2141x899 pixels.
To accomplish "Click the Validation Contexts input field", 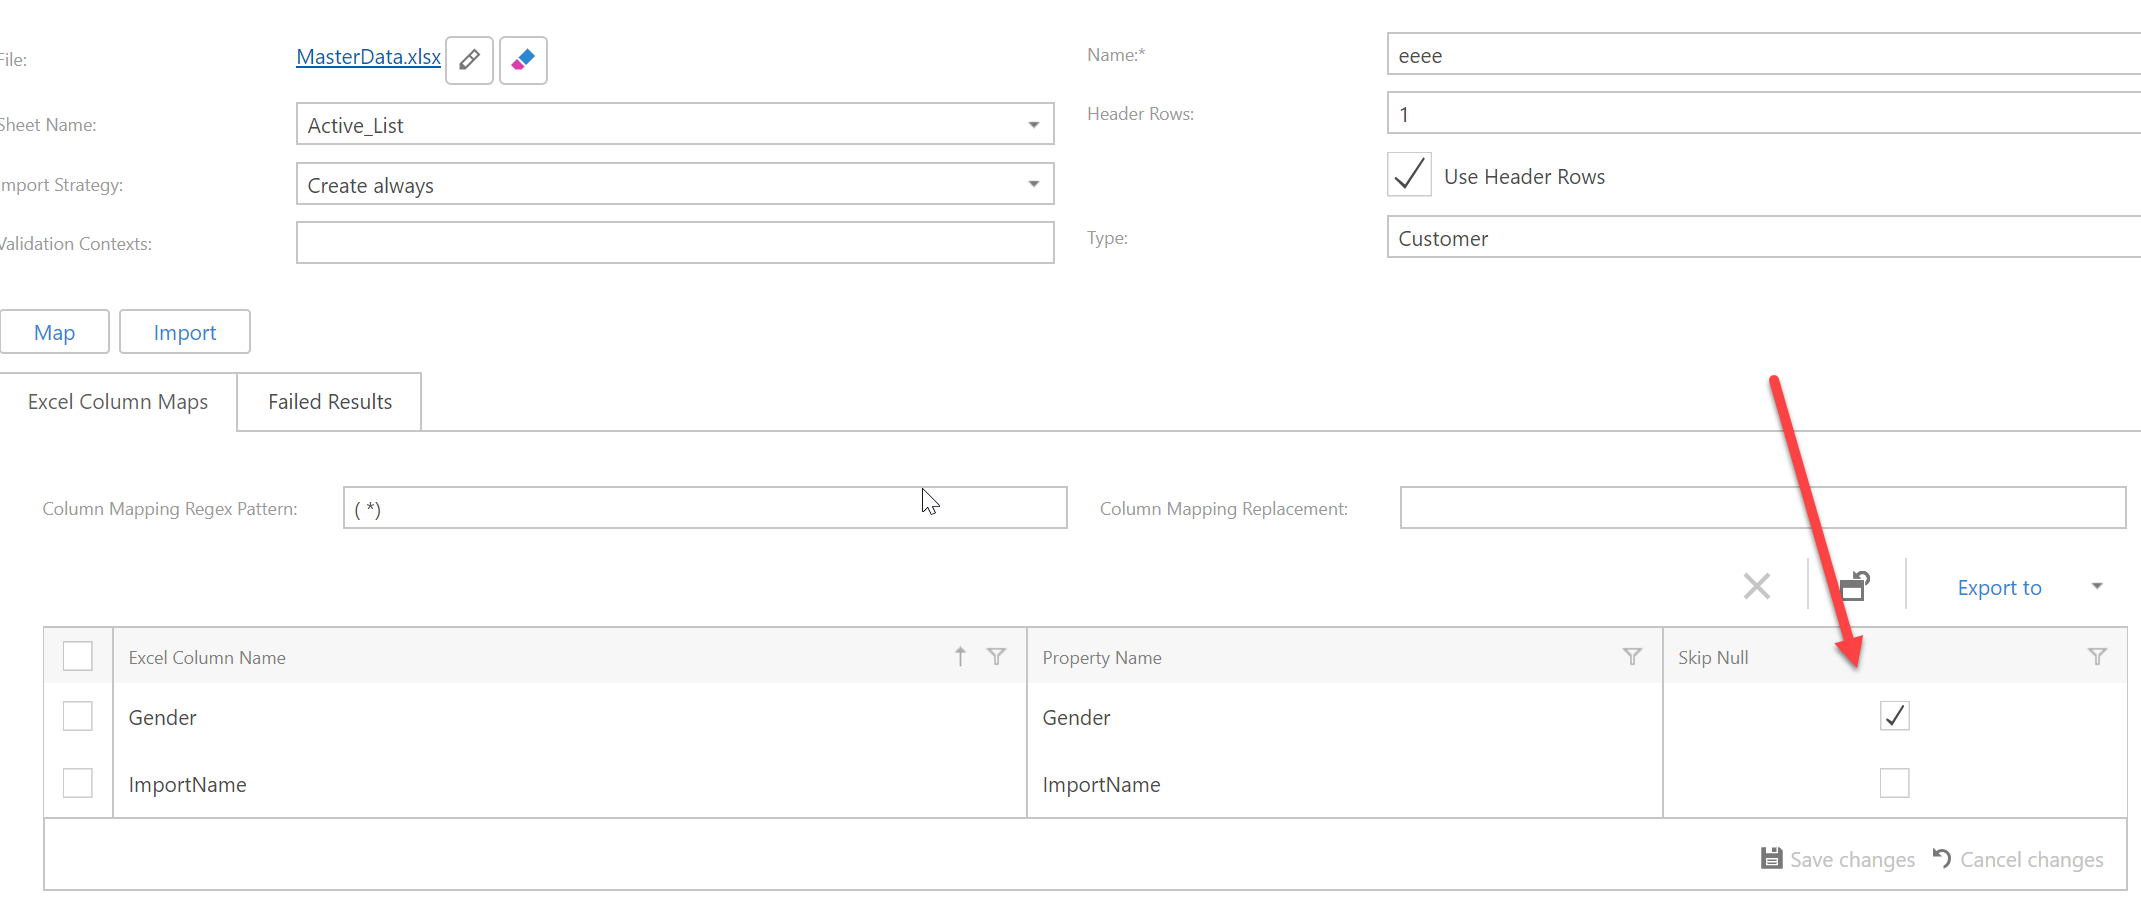I will point(675,243).
